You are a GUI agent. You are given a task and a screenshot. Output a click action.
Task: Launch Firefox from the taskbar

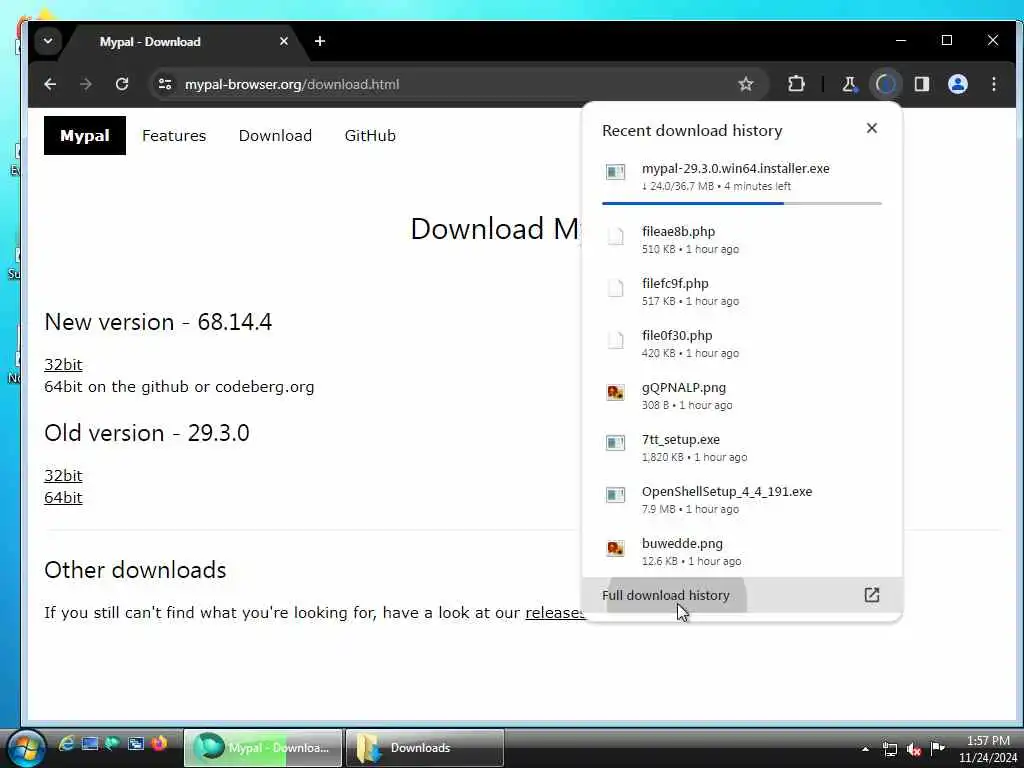[159, 743]
